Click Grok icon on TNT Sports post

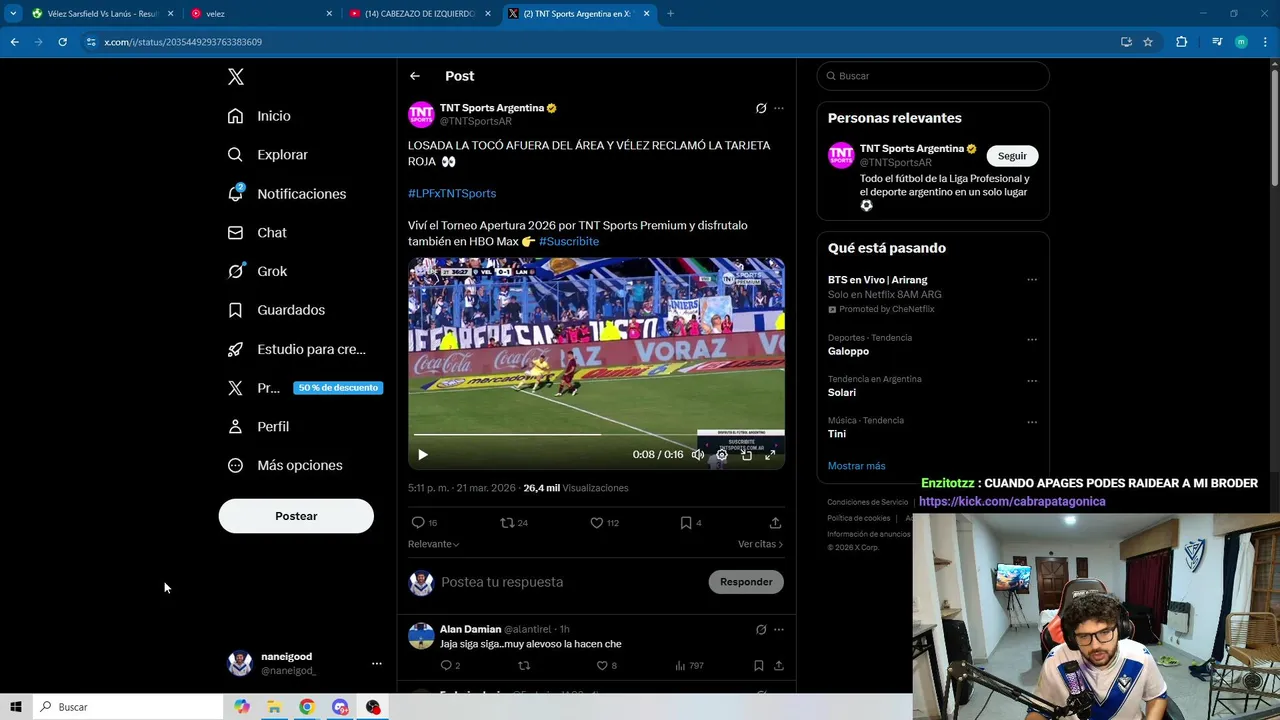click(761, 108)
